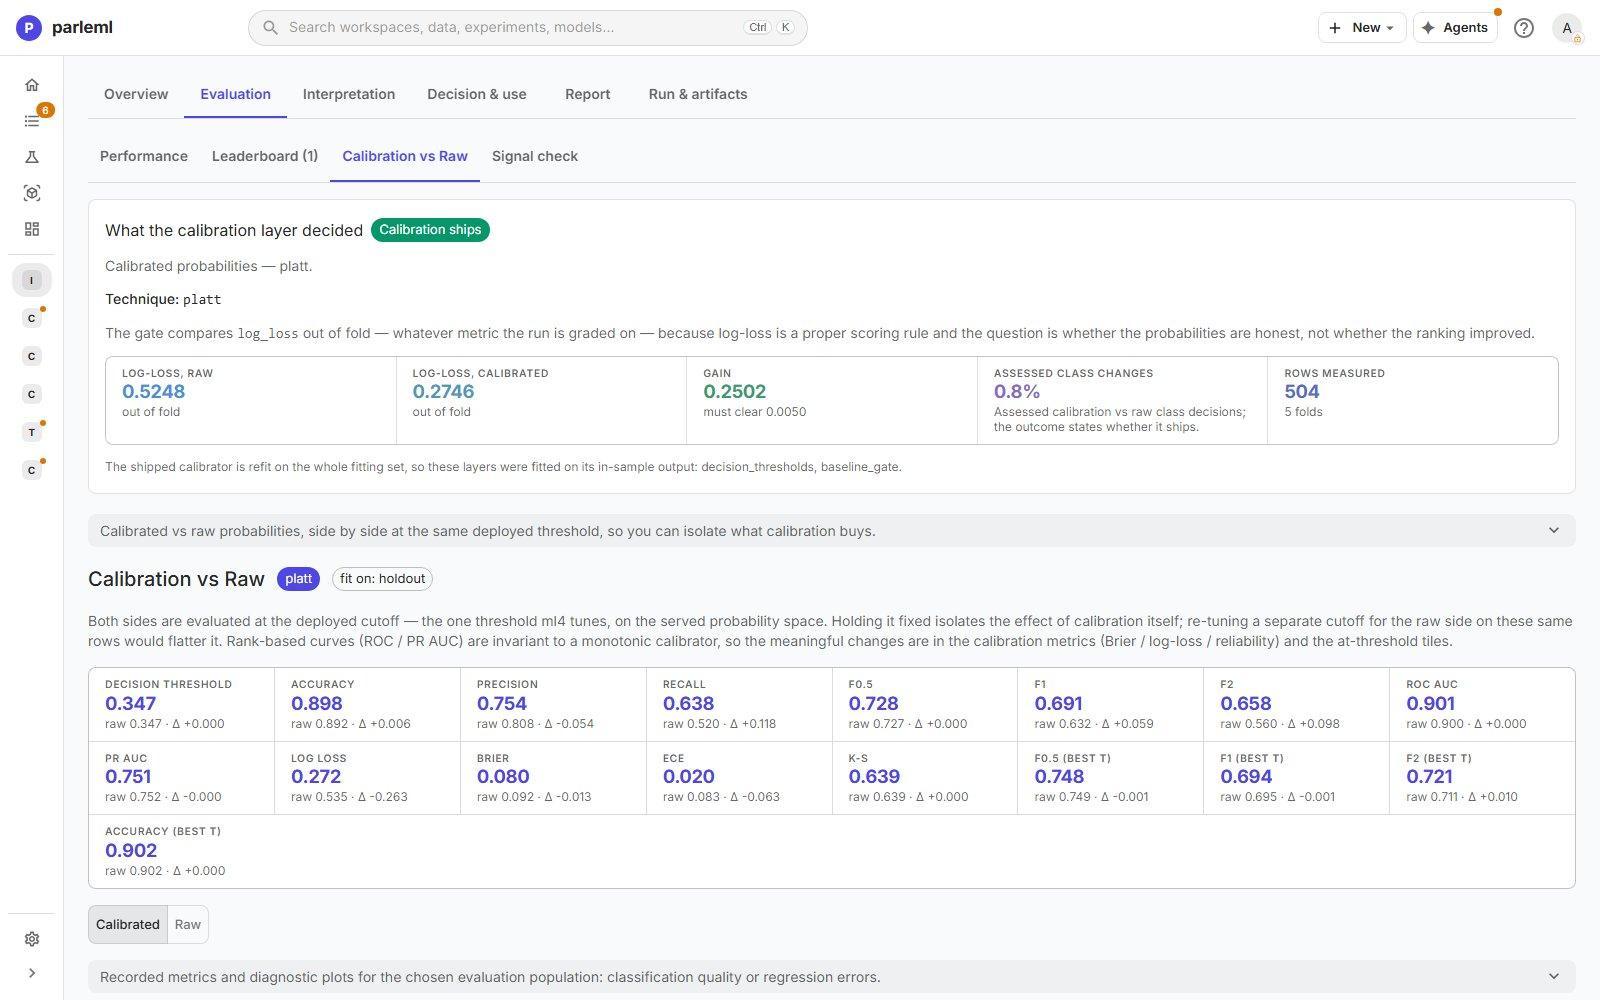Click the 'Calibration ships' status badge
1600x1000 pixels.
(430, 230)
